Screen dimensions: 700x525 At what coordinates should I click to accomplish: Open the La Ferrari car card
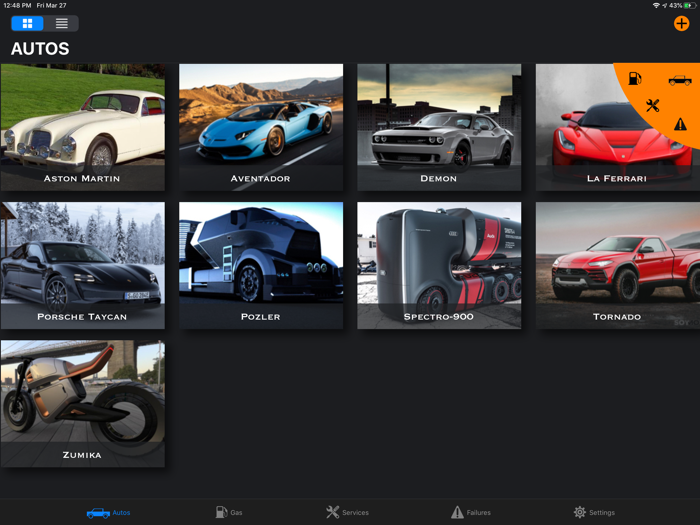[617, 127]
